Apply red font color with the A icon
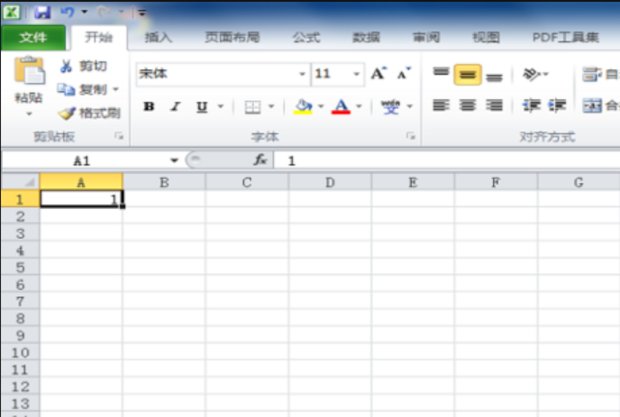The image size is (620, 417). click(341, 106)
